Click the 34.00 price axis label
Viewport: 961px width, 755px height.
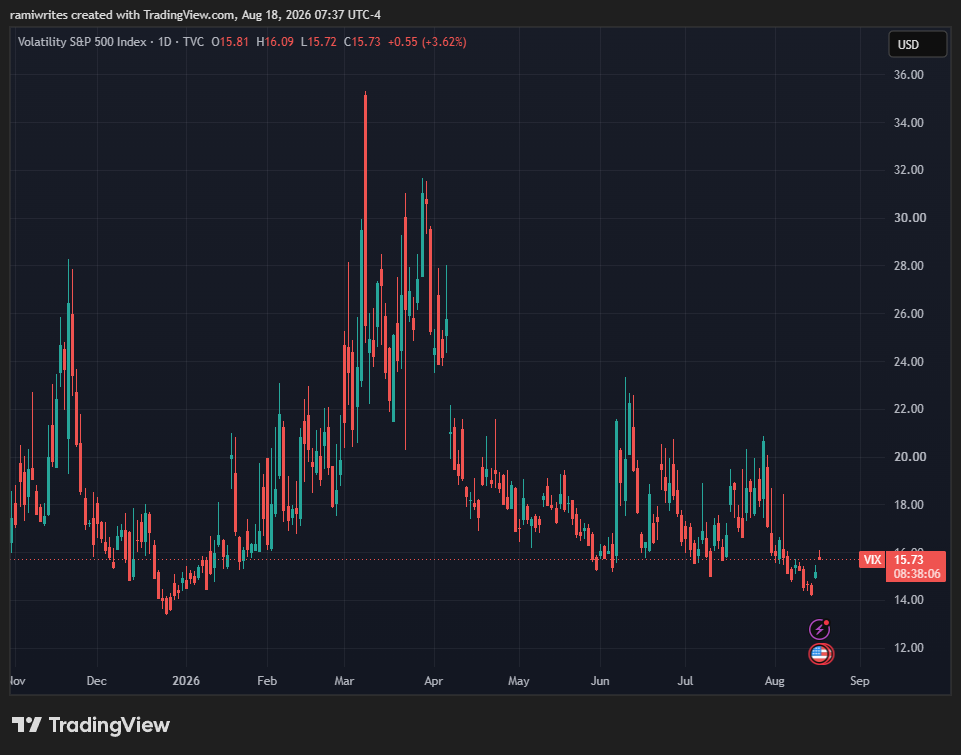pos(909,123)
